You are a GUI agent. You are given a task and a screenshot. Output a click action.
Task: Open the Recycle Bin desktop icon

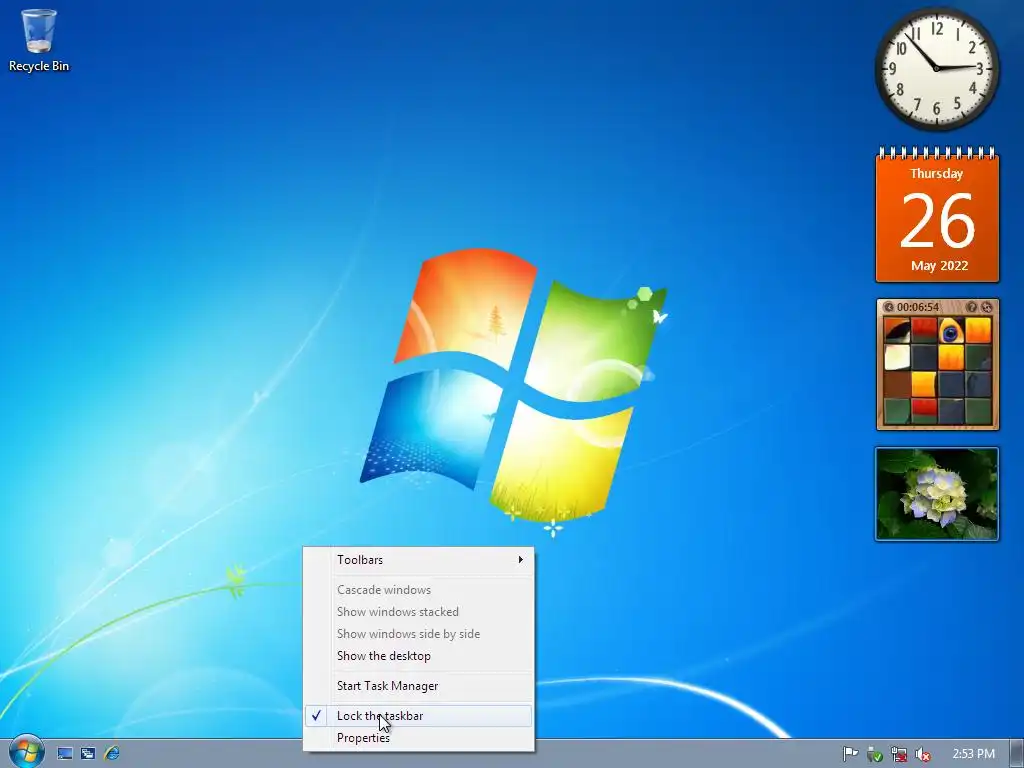(x=39, y=40)
